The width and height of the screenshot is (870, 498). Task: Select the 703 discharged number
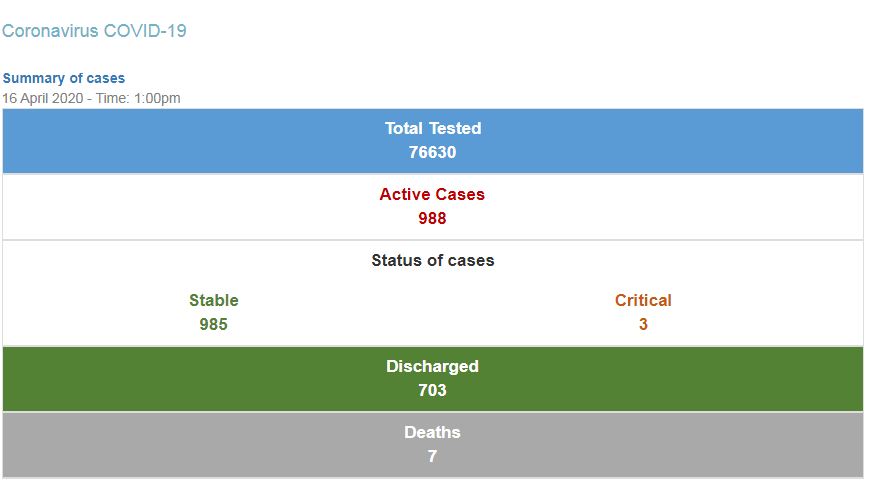pos(432,390)
